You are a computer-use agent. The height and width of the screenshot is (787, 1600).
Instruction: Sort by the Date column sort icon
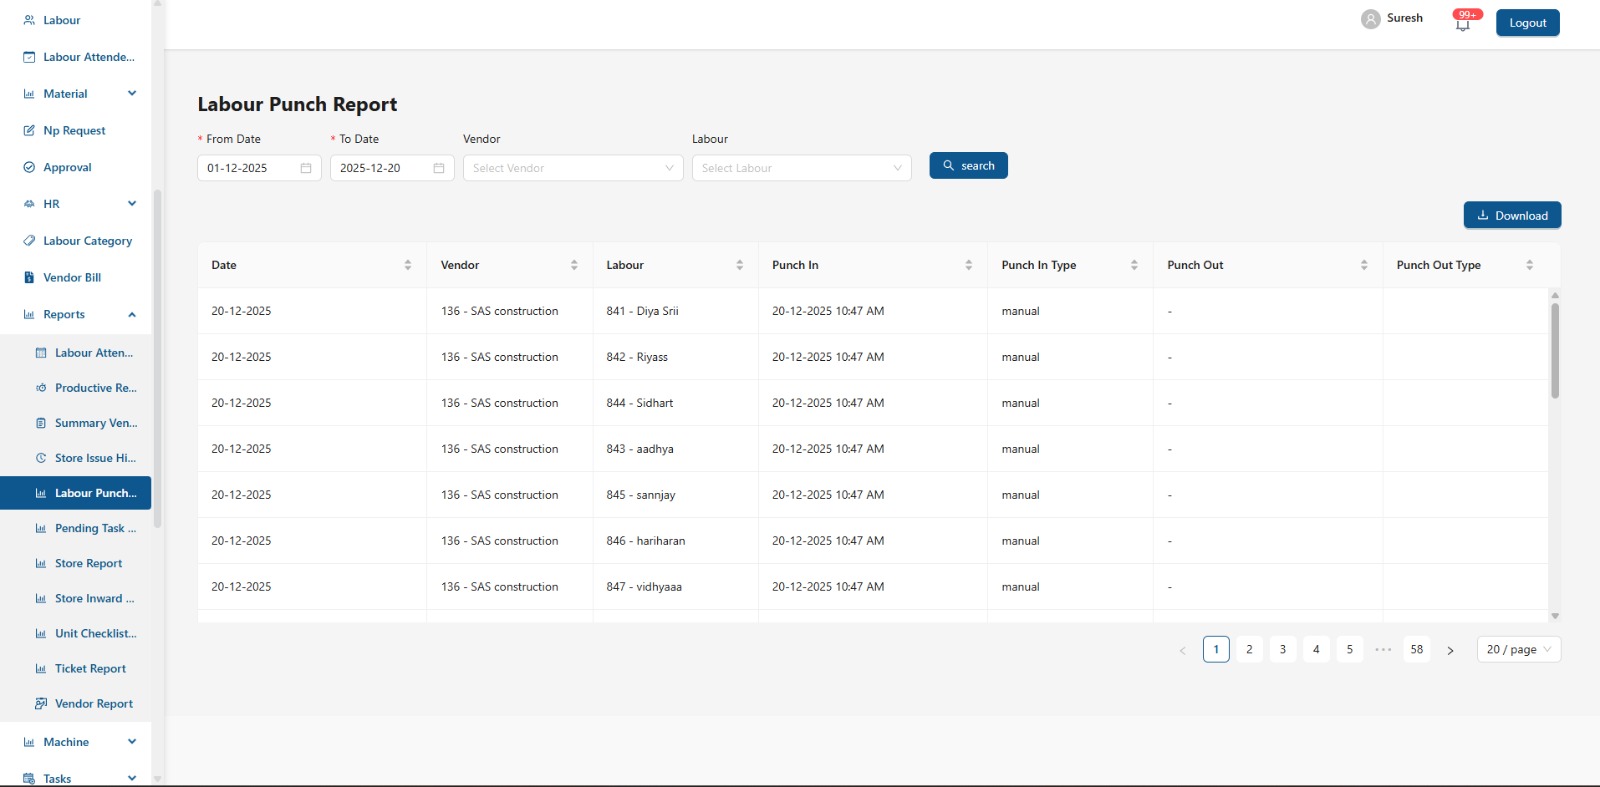(408, 265)
